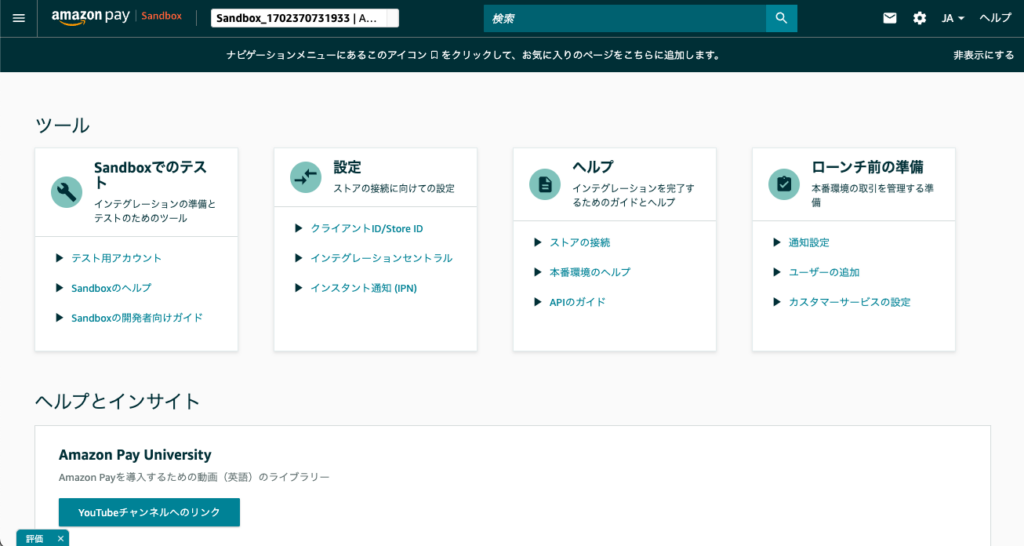
Task: Click the YouTubeチャンネルへのリンク button
Action: click(x=149, y=512)
